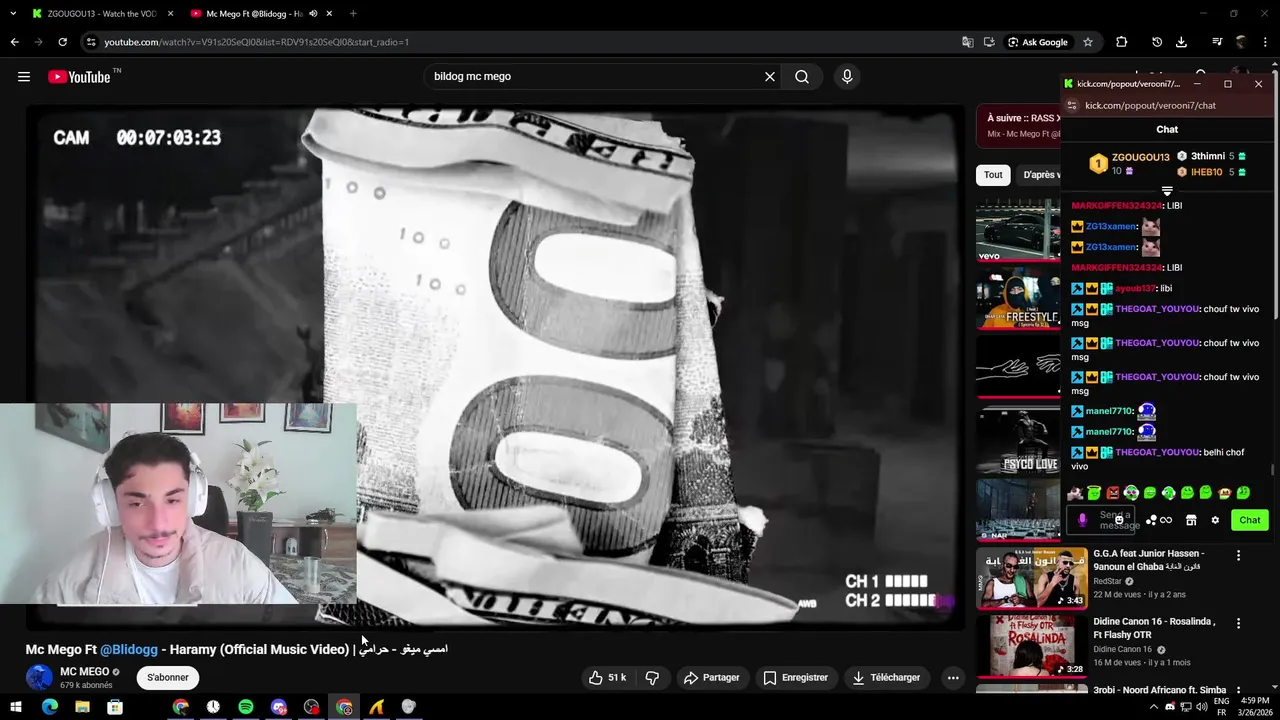Launch Spotify from the taskbar

click(246, 707)
